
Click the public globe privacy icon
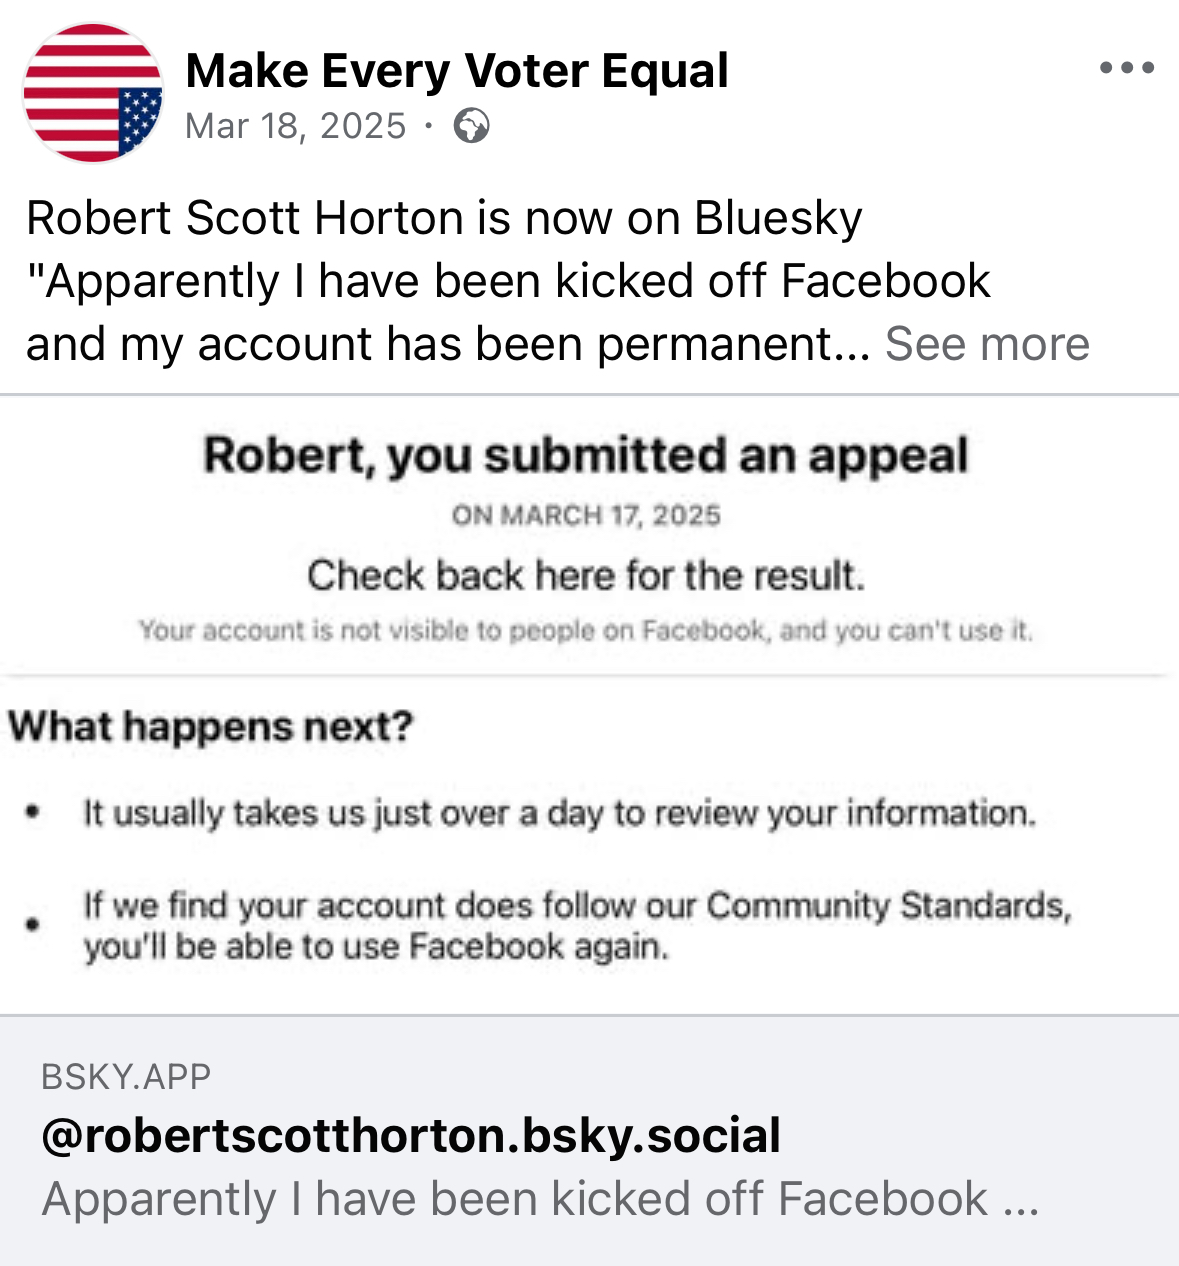(471, 126)
